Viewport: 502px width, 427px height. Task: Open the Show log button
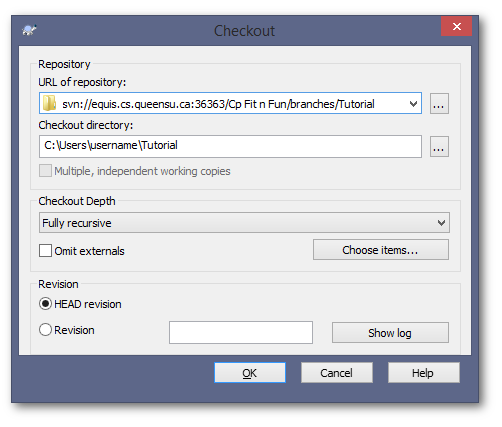pos(390,332)
